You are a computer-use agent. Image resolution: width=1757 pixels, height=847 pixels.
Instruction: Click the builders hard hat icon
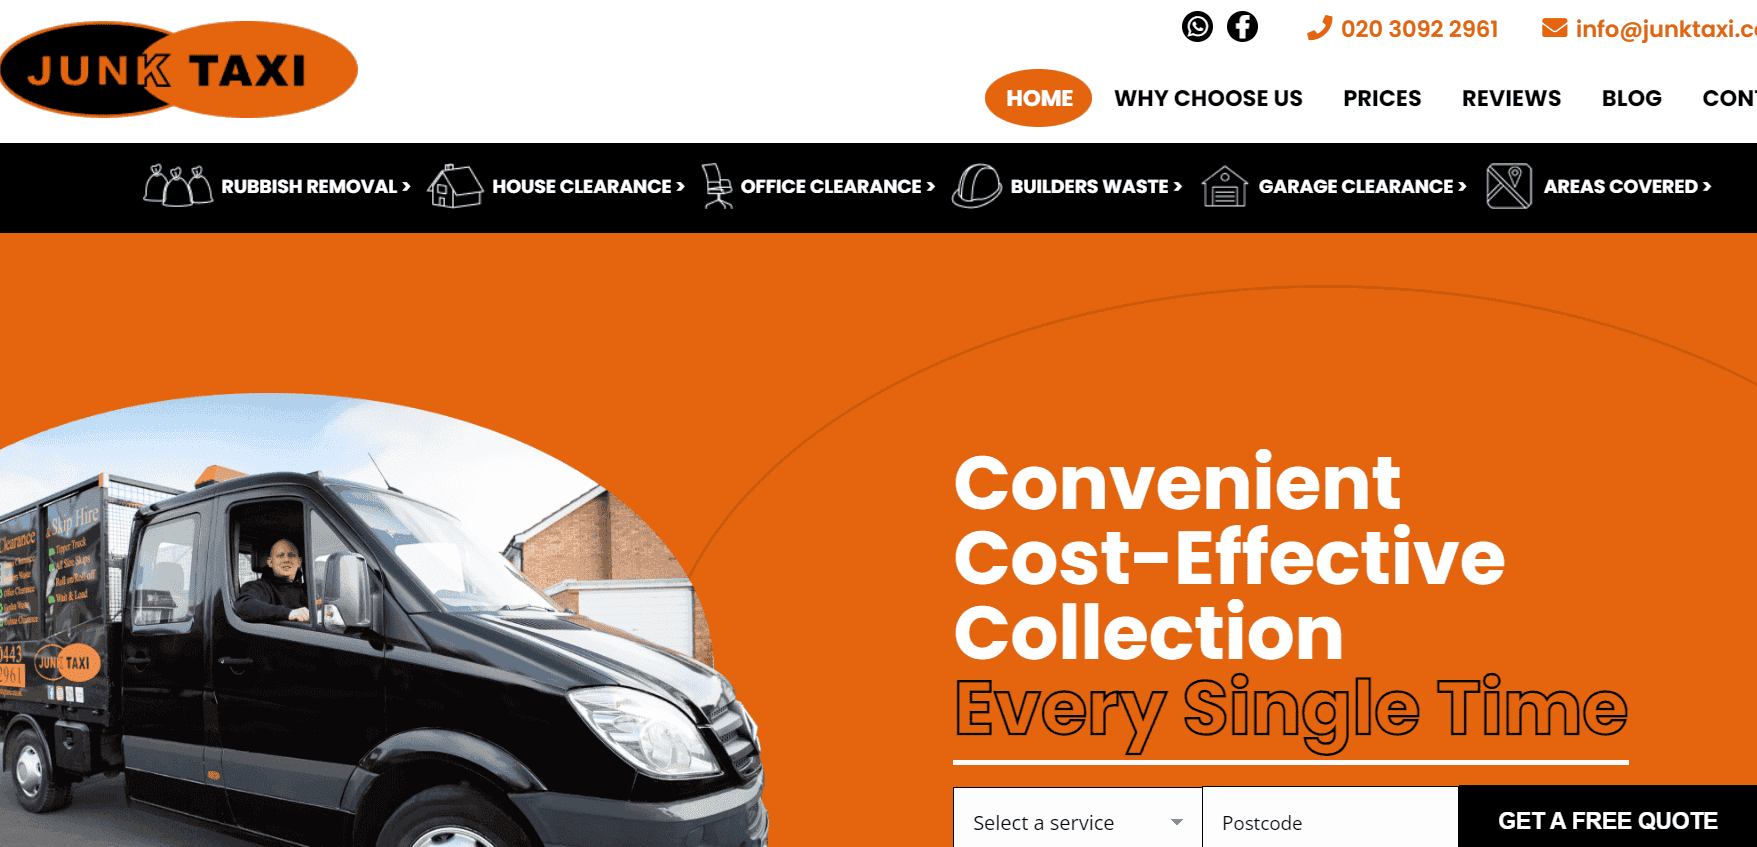pos(976,186)
